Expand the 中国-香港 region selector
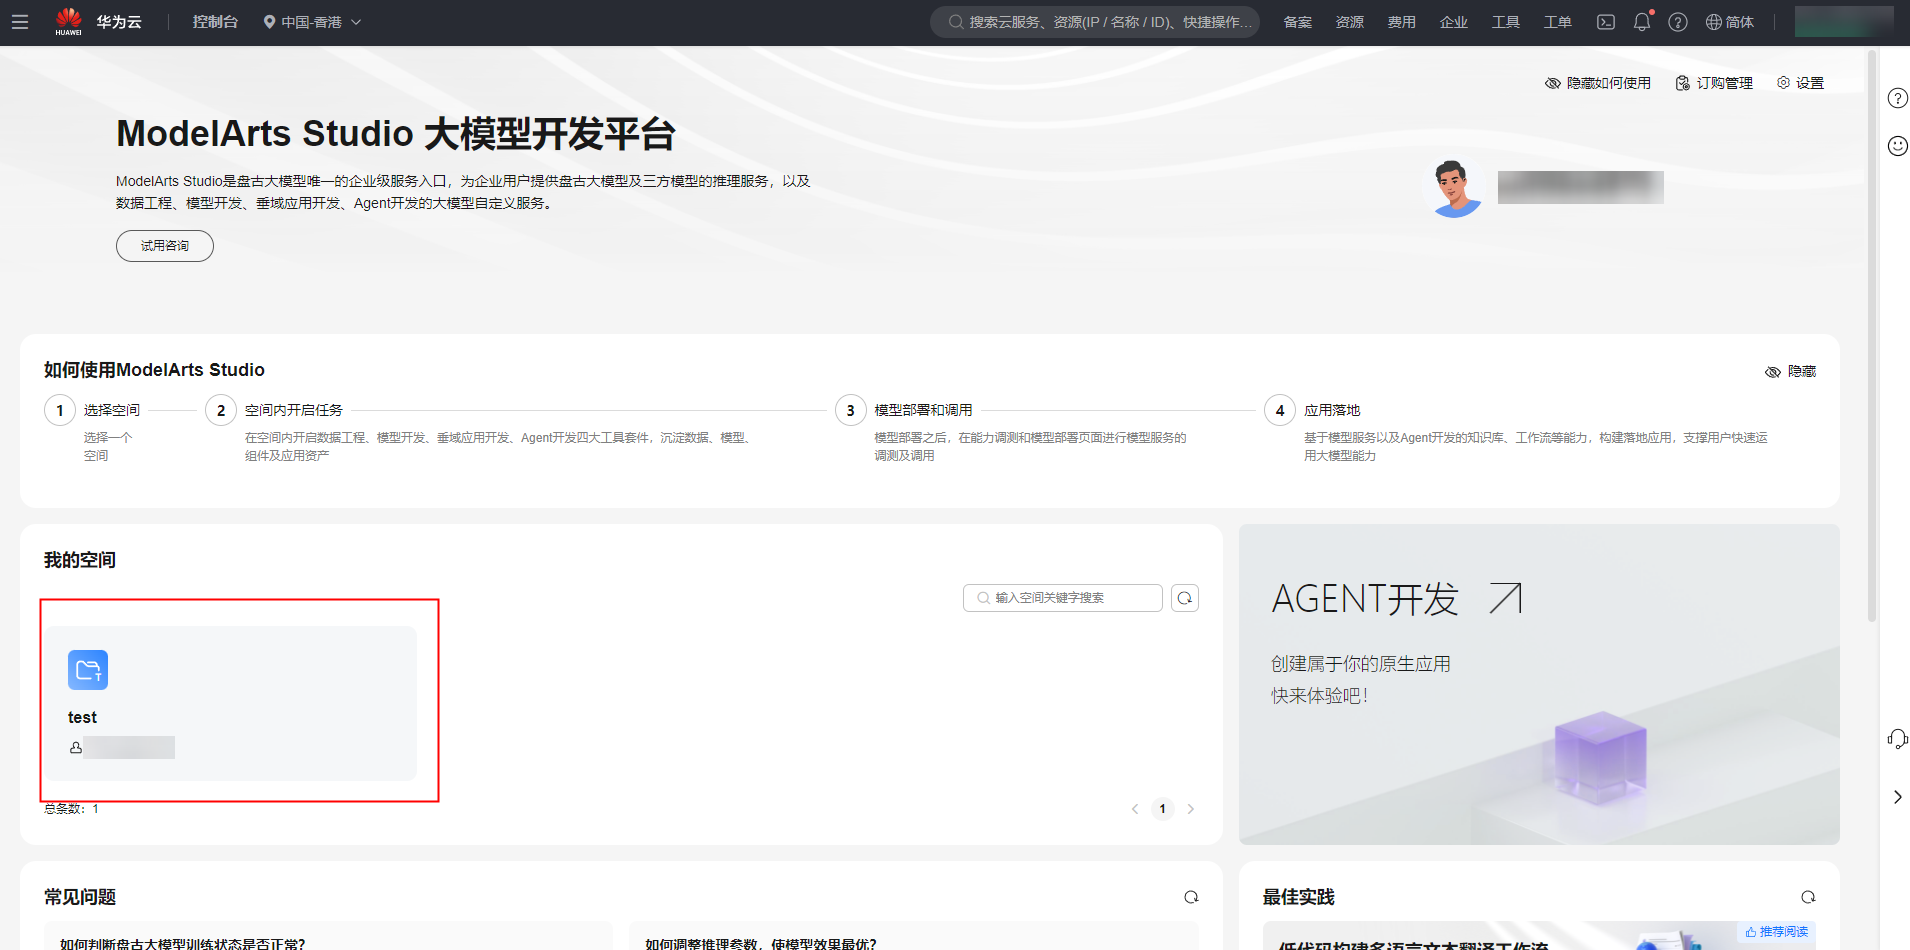 (x=312, y=22)
